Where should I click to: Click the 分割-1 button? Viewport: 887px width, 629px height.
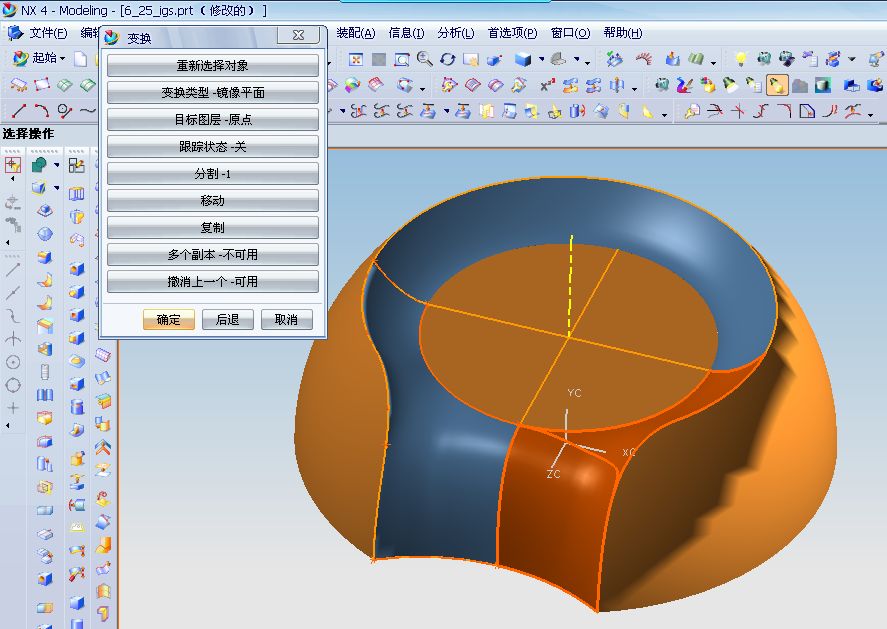[213, 174]
